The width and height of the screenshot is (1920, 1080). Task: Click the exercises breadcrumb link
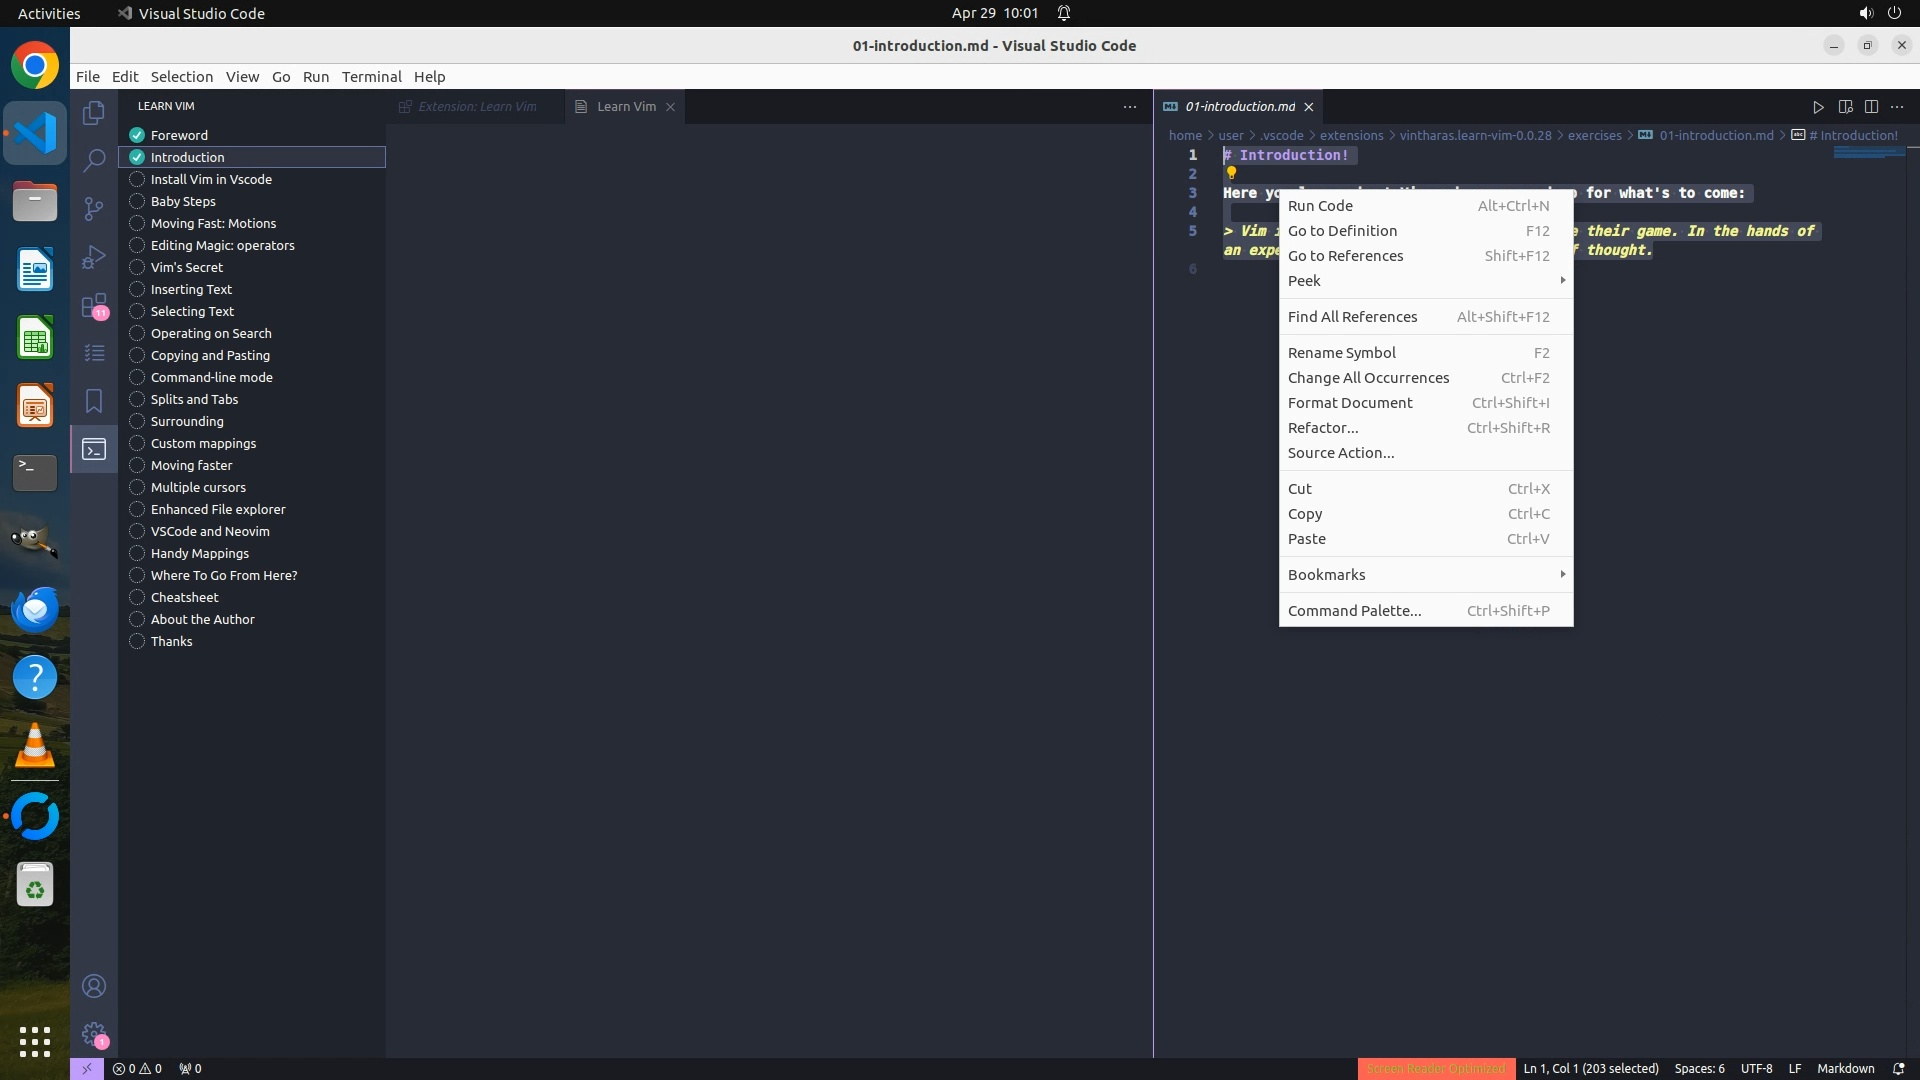pyautogui.click(x=1594, y=135)
